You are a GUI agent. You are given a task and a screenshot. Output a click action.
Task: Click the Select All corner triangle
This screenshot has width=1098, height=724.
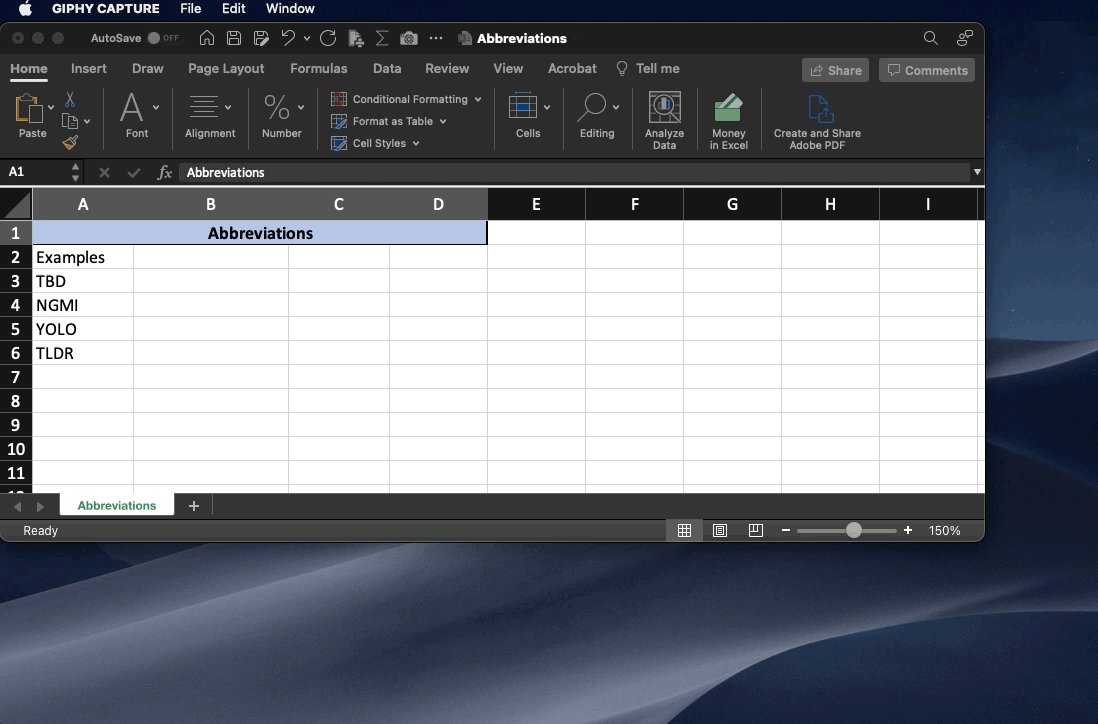(x=16, y=204)
